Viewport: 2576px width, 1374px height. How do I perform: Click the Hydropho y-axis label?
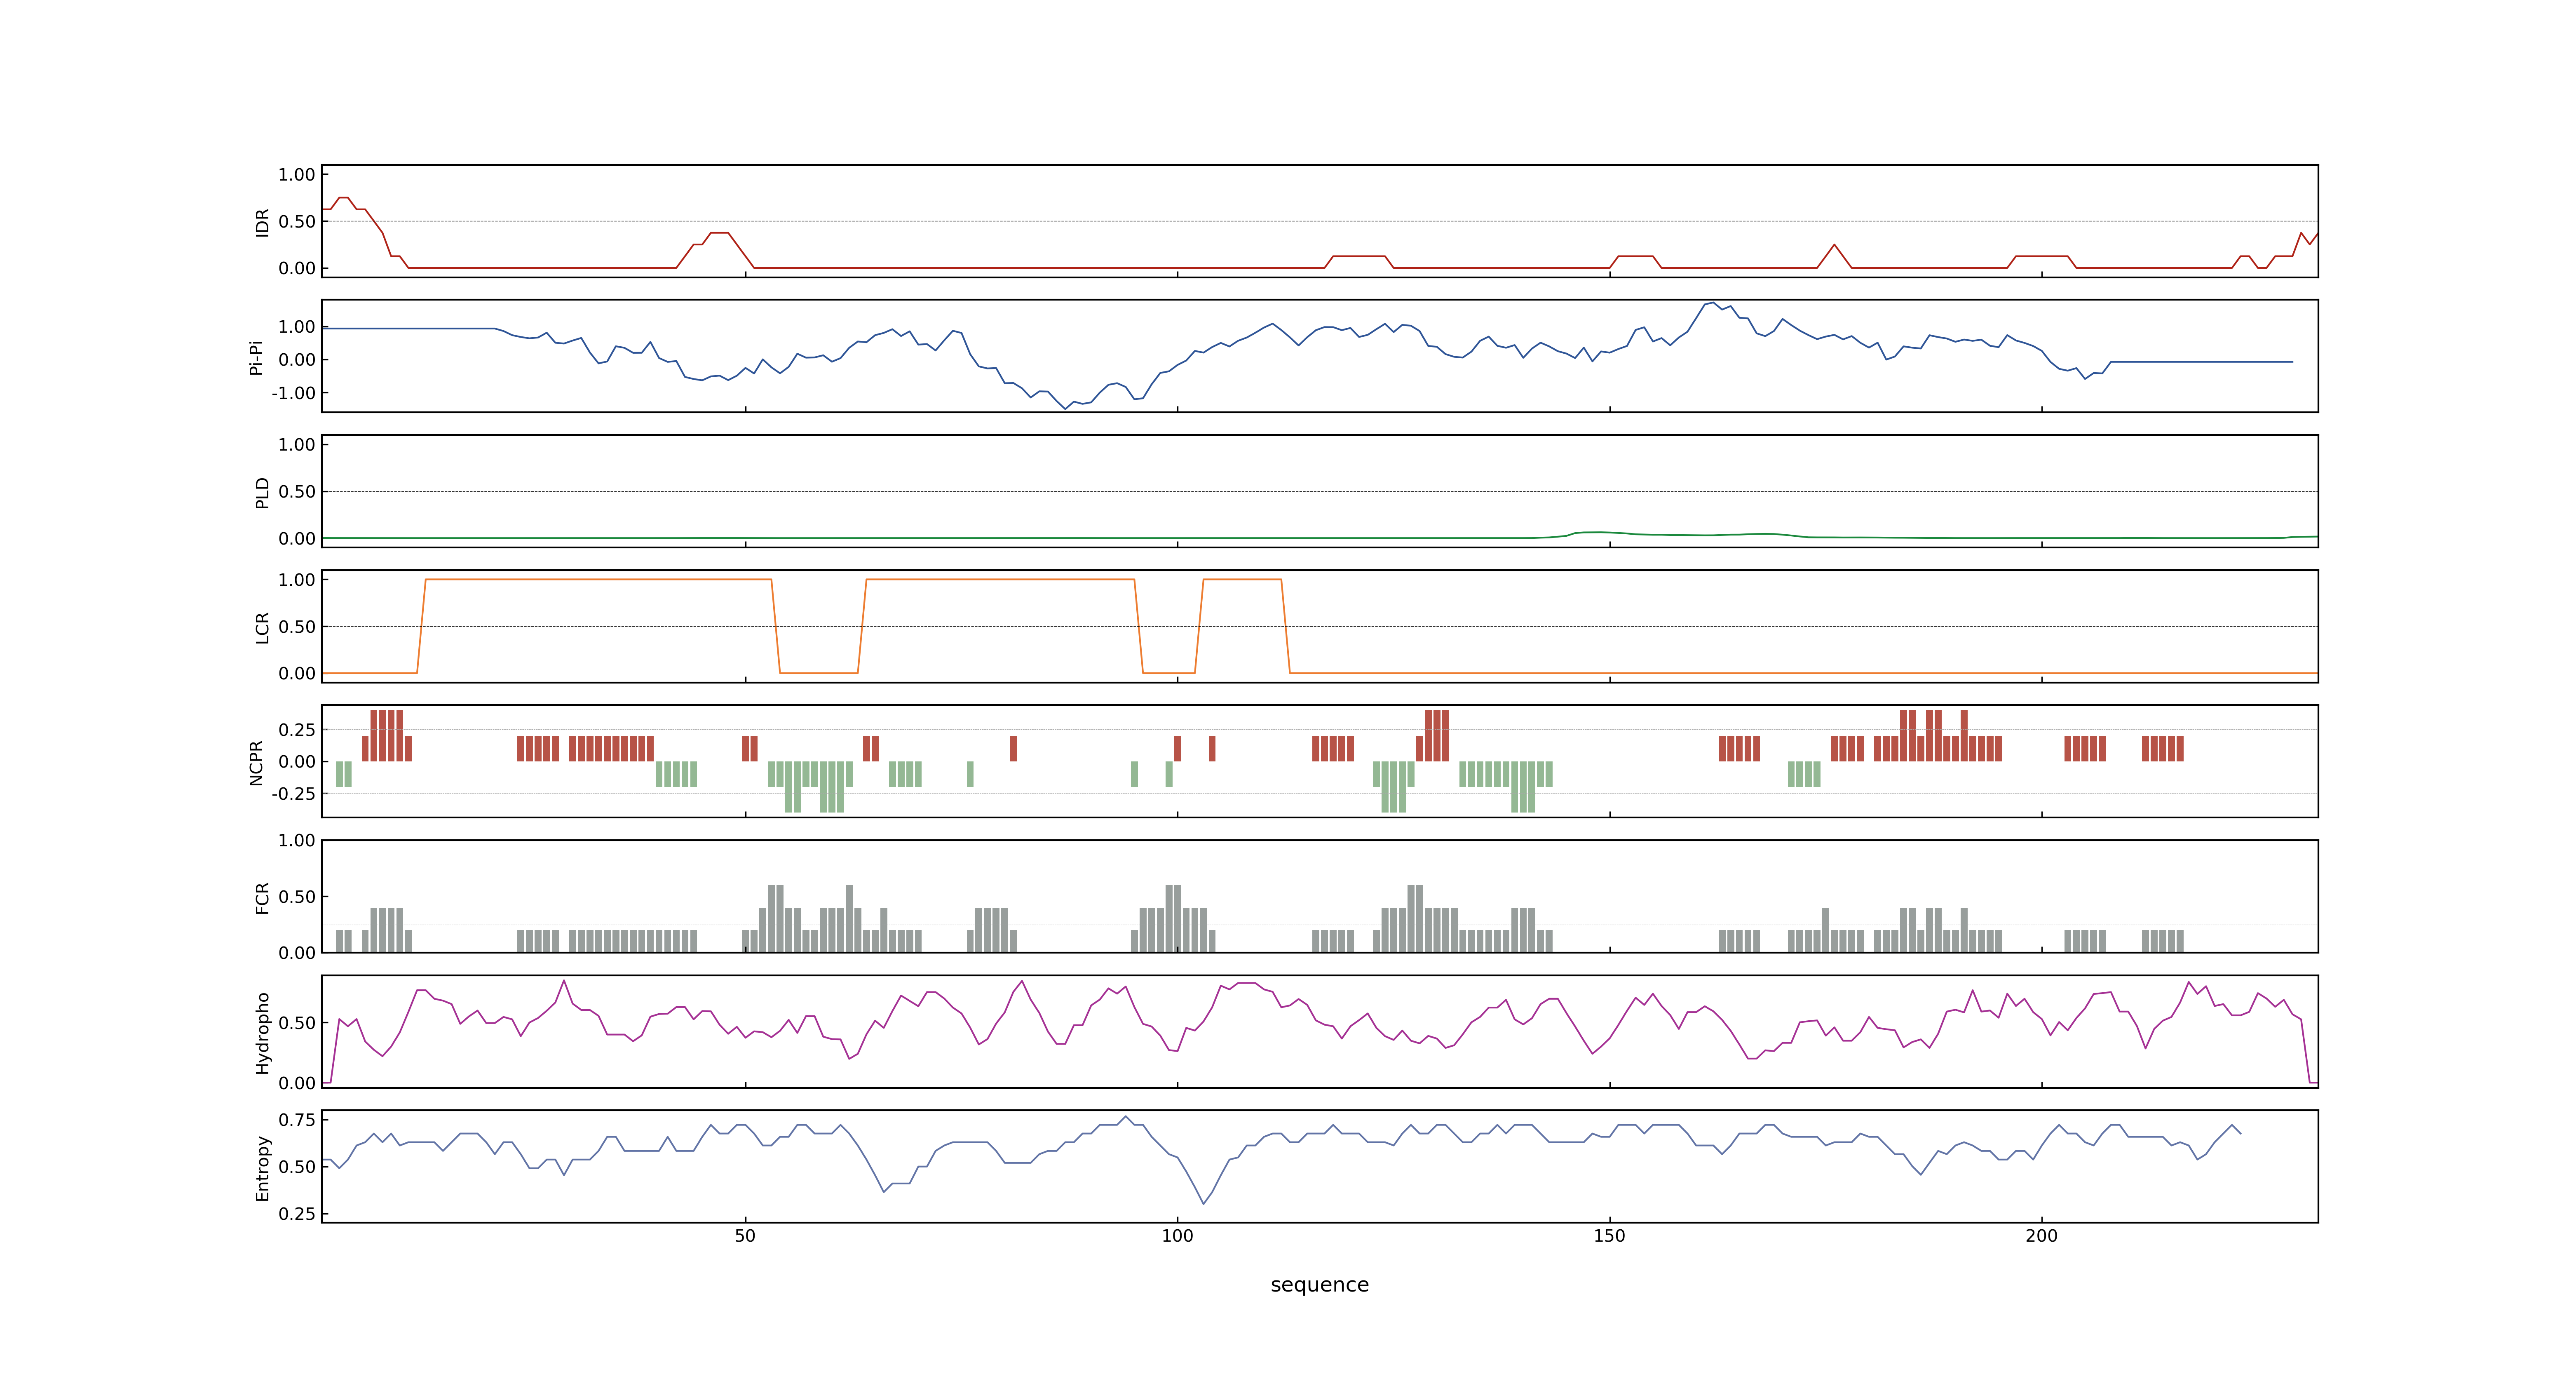(262, 1033)
